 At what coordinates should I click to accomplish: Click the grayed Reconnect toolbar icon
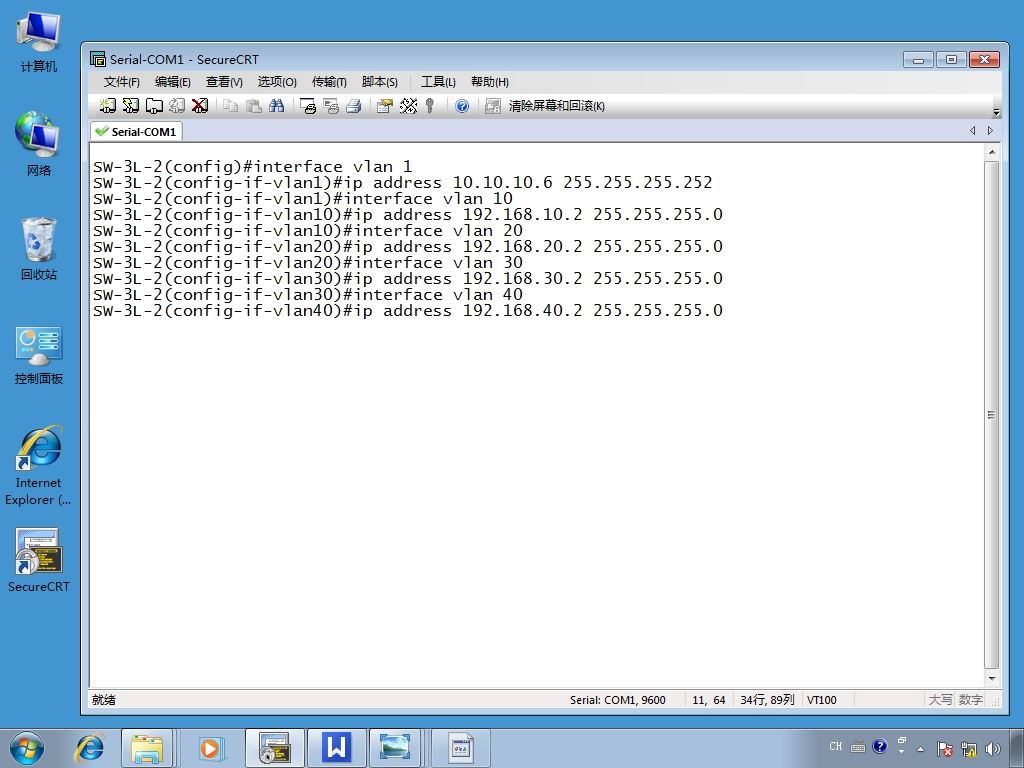pos(177,105)
